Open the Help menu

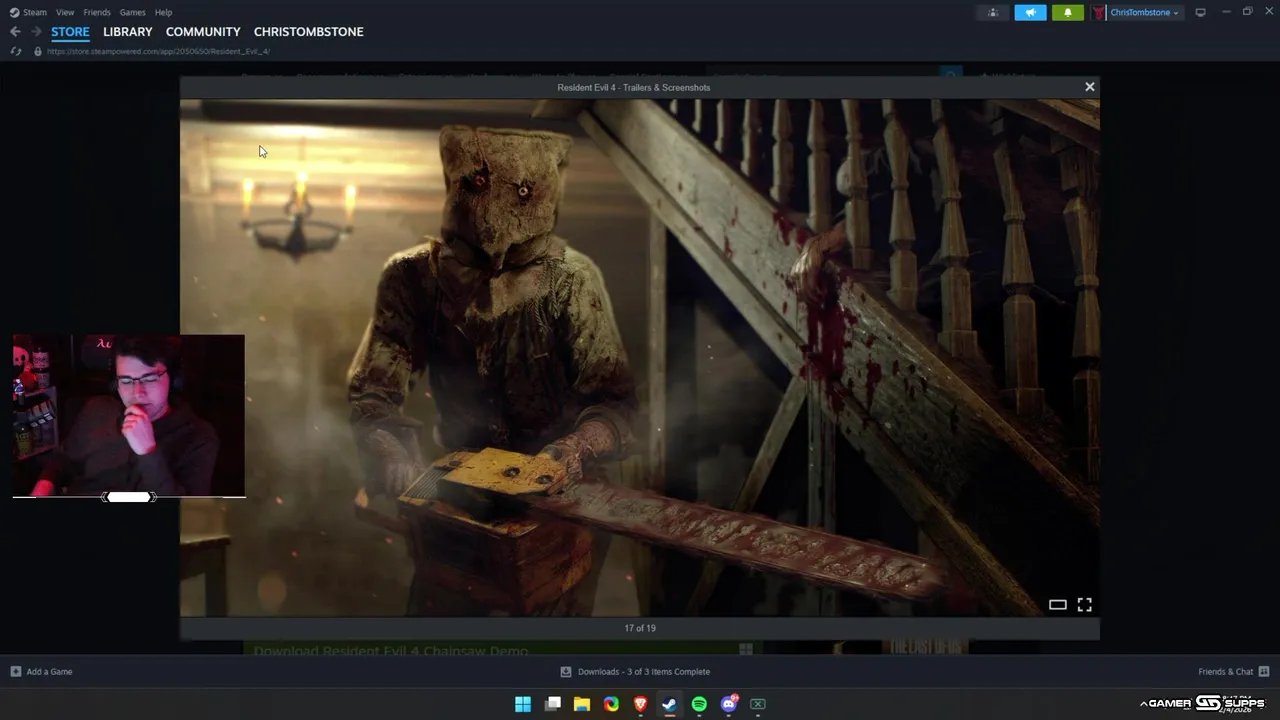pos(163,12)
